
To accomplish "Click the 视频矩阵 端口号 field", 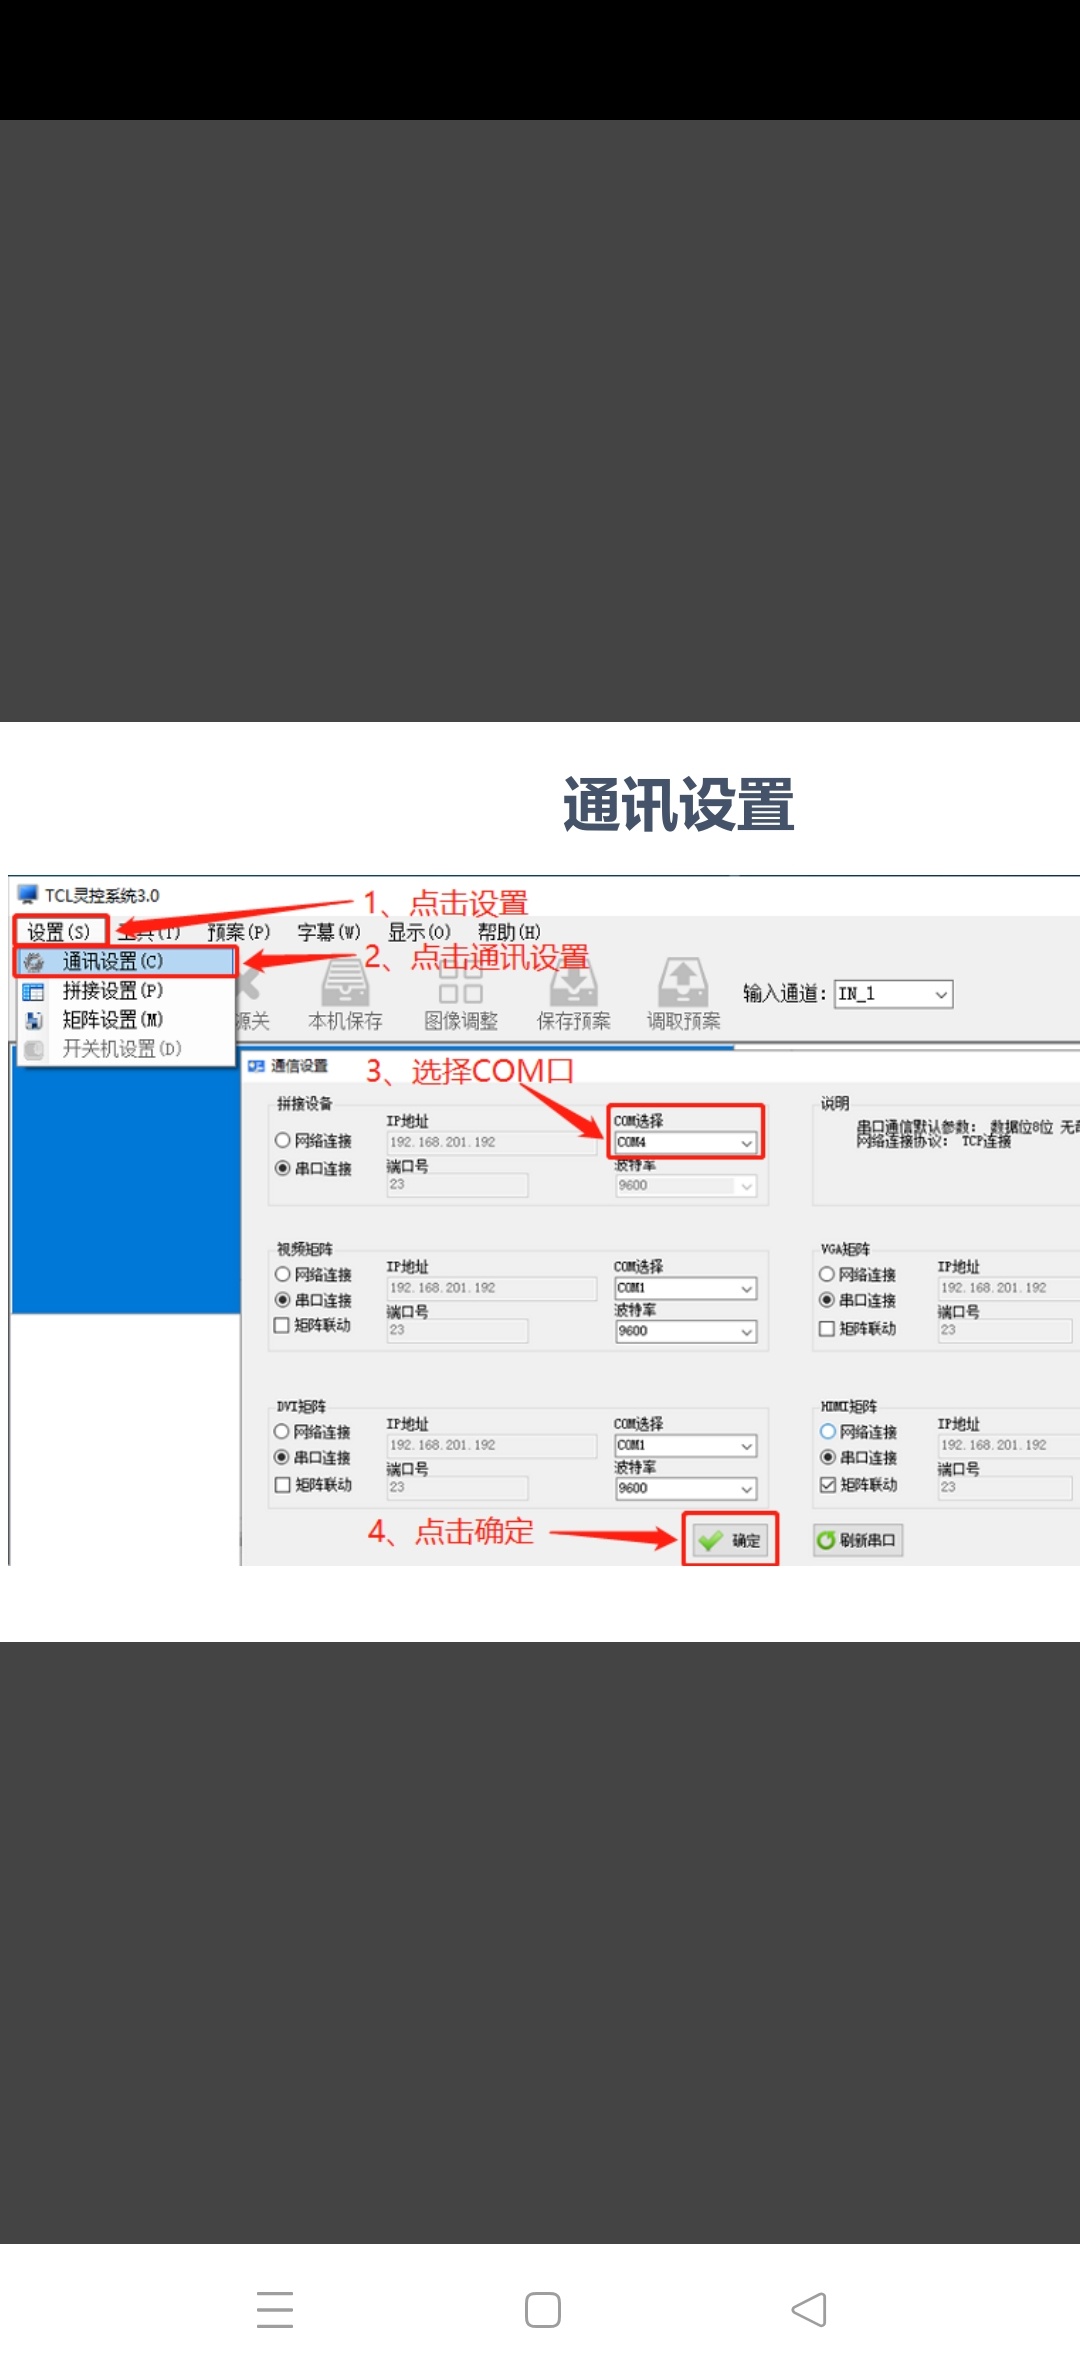I will (457, 1331).
